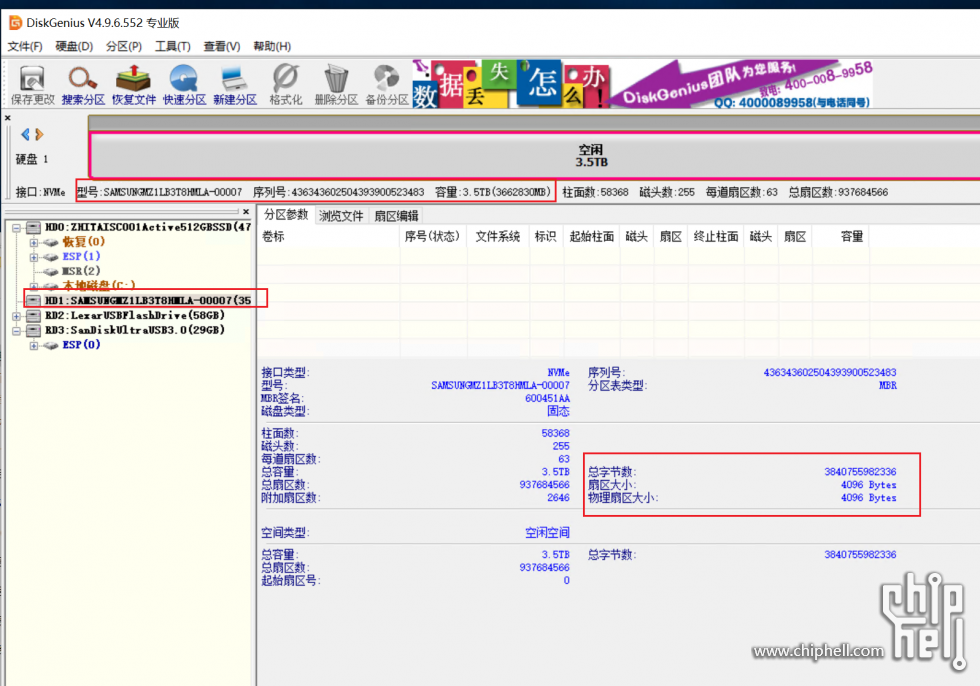Open the 备份分区 backup partition tool
The image size is (980, 686).
(387, 85)
